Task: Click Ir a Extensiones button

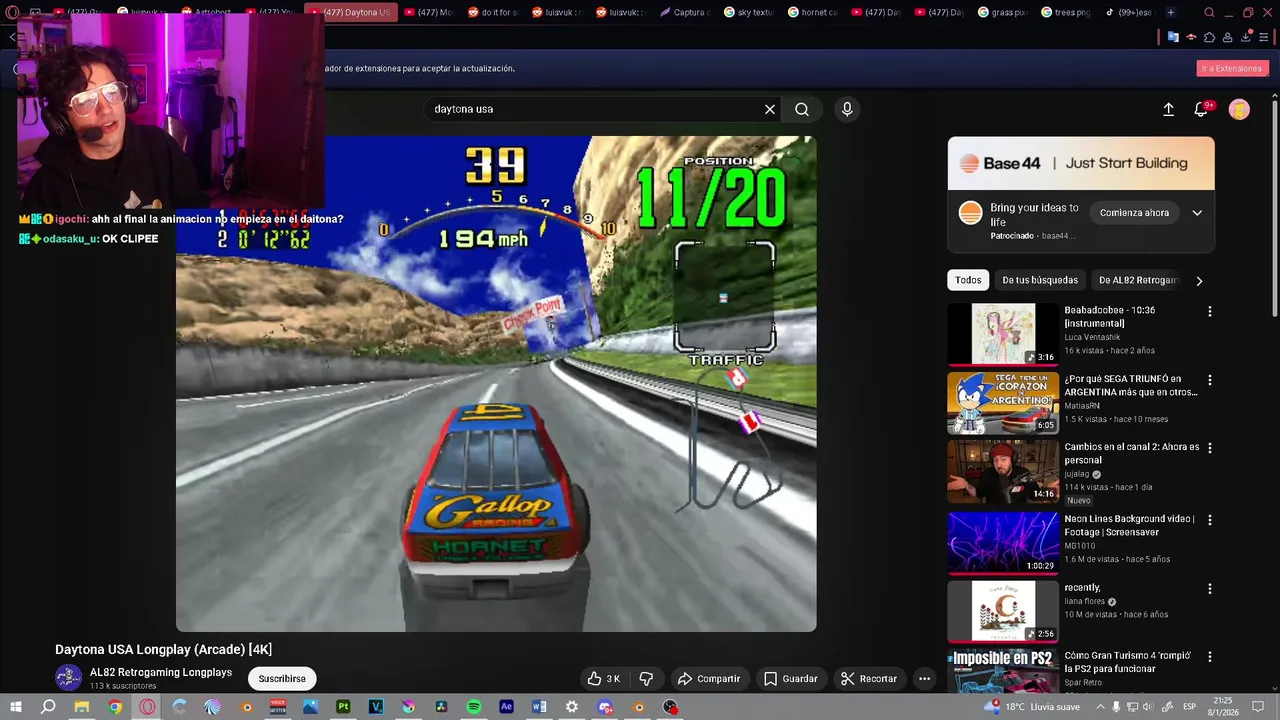Action: coord(1232,68)
